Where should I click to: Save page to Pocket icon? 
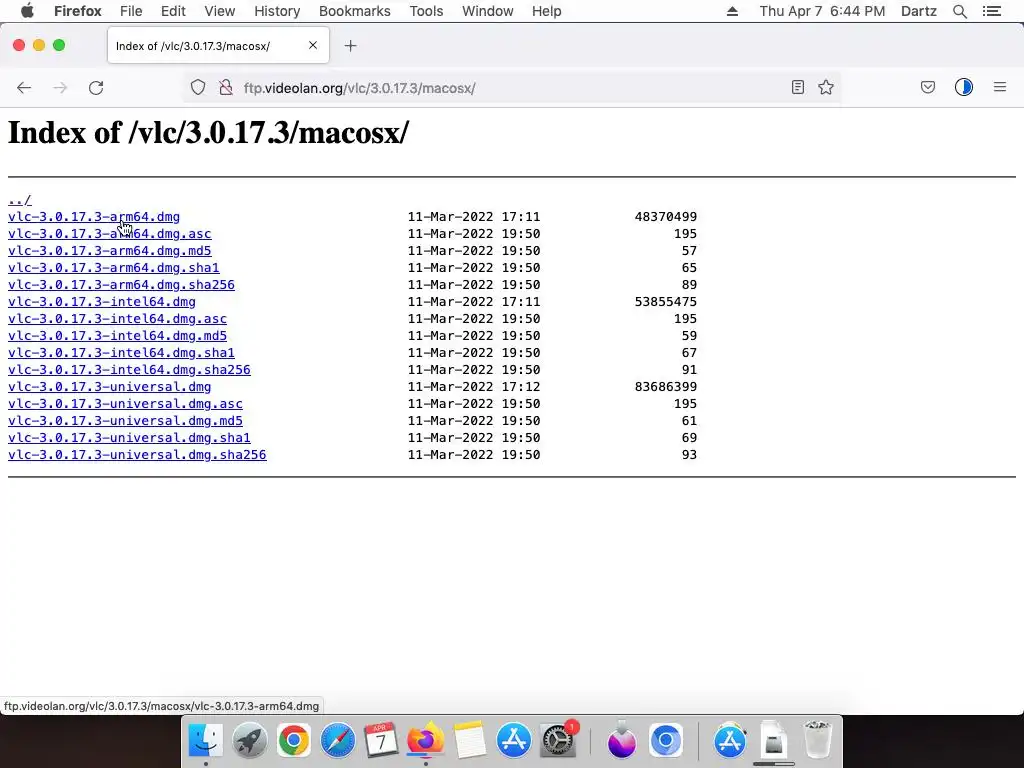click(928, 88)
